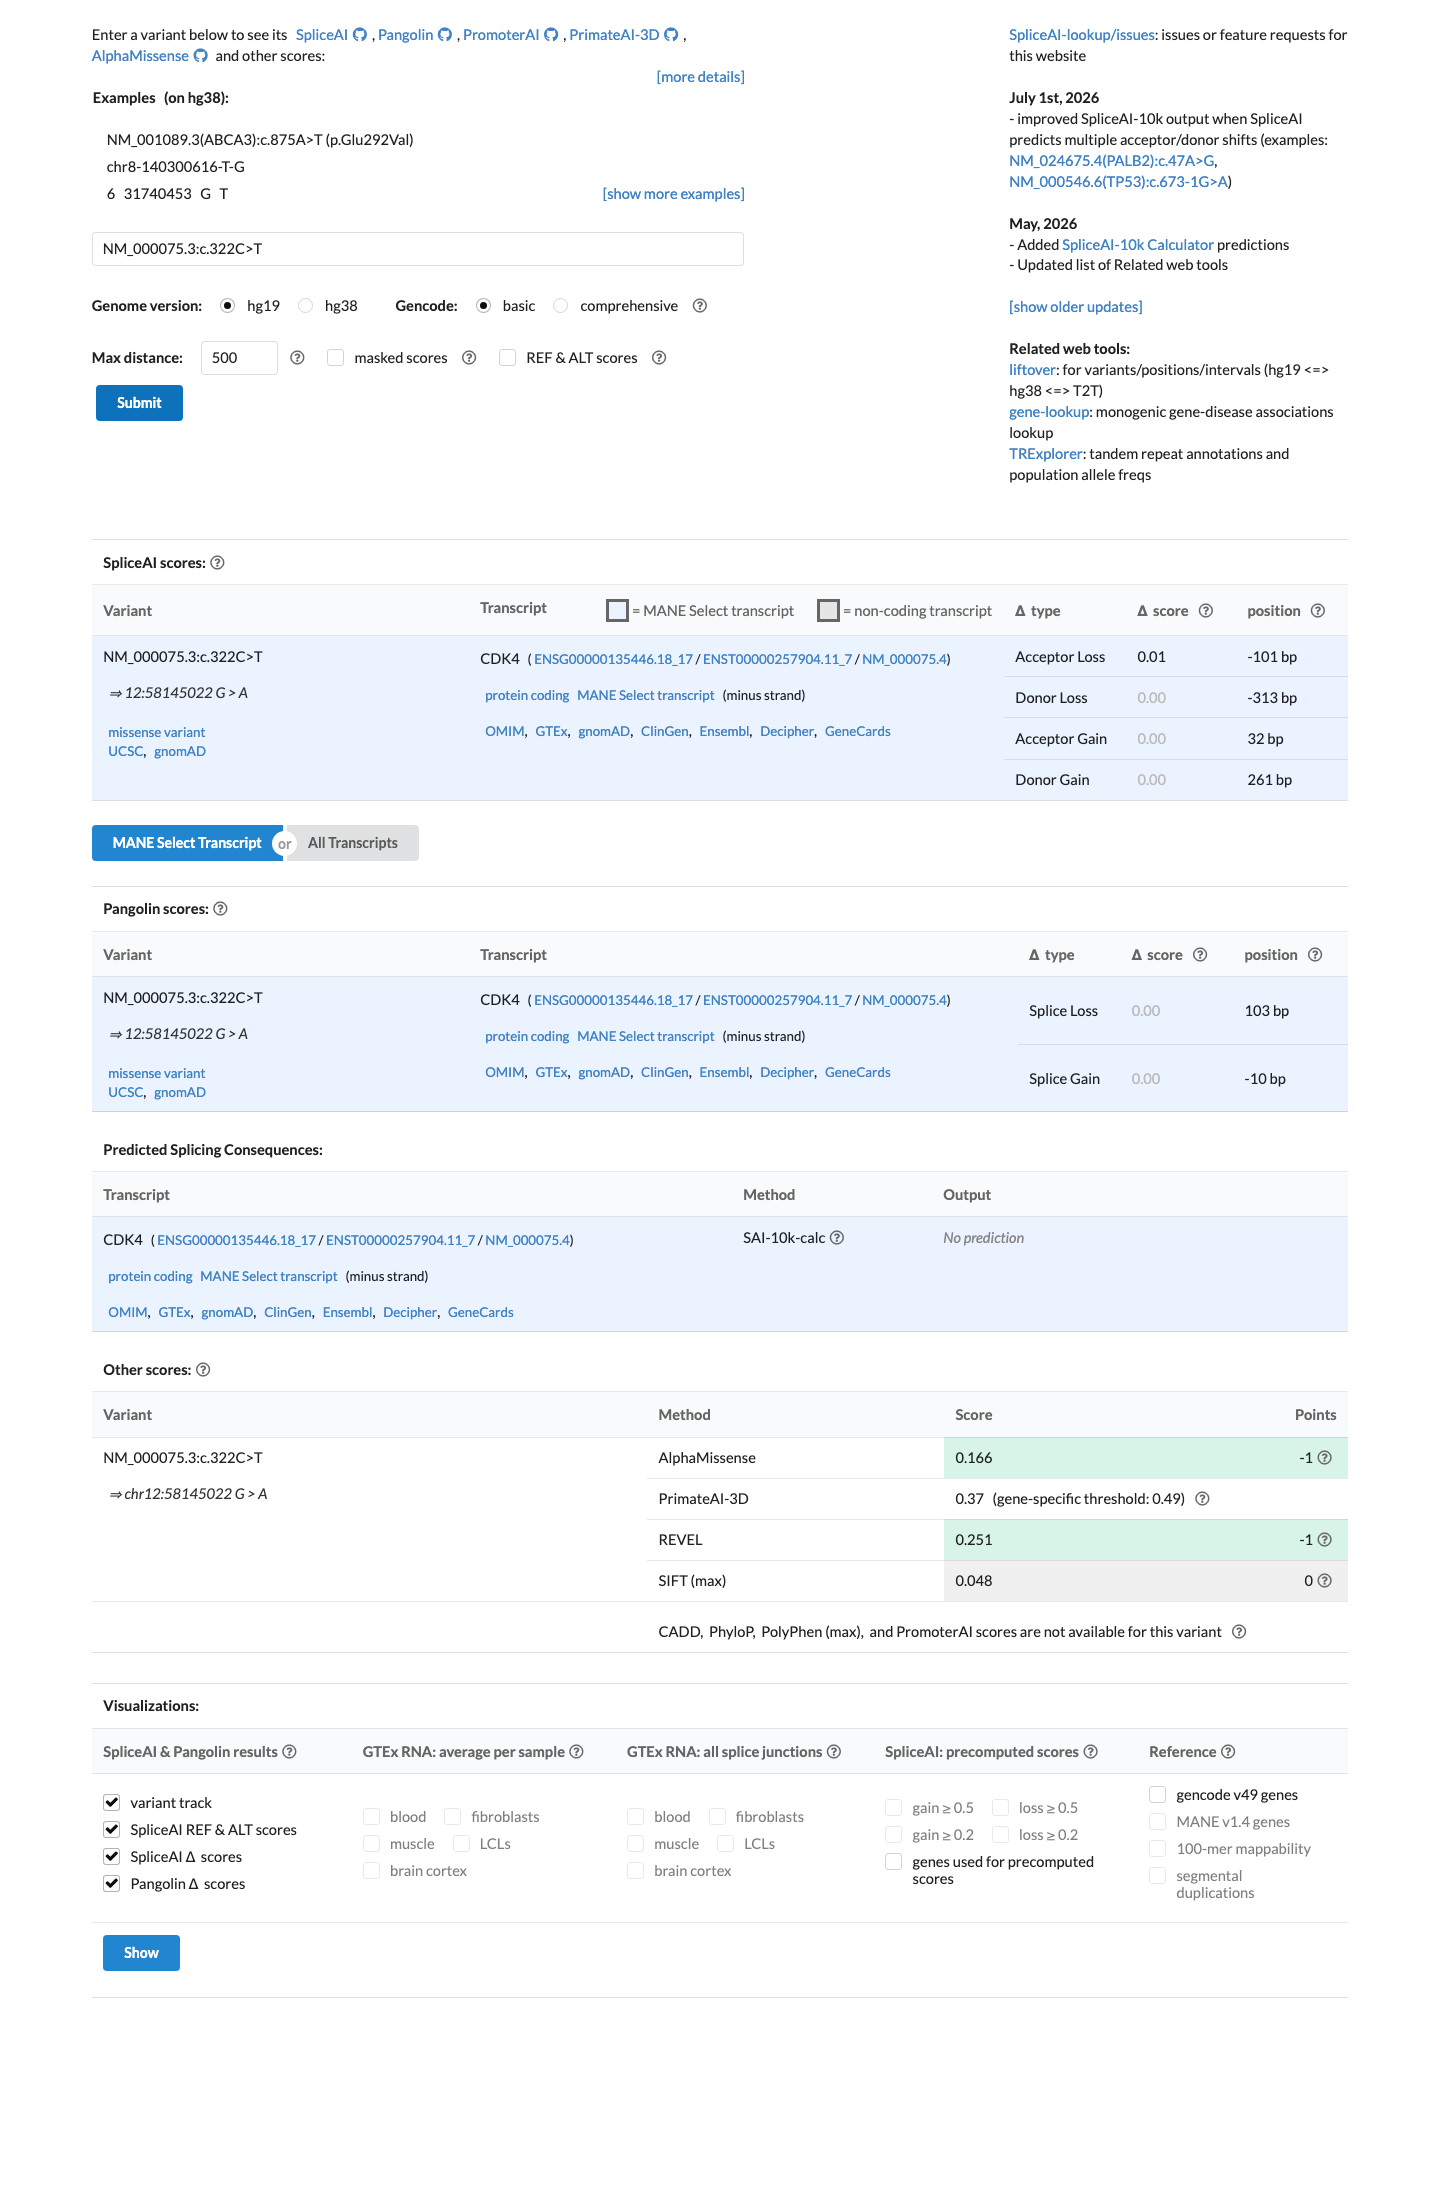Screen dimensions: 1454x2200
Task: Expand more details link
Action: (x=700, y=77)
